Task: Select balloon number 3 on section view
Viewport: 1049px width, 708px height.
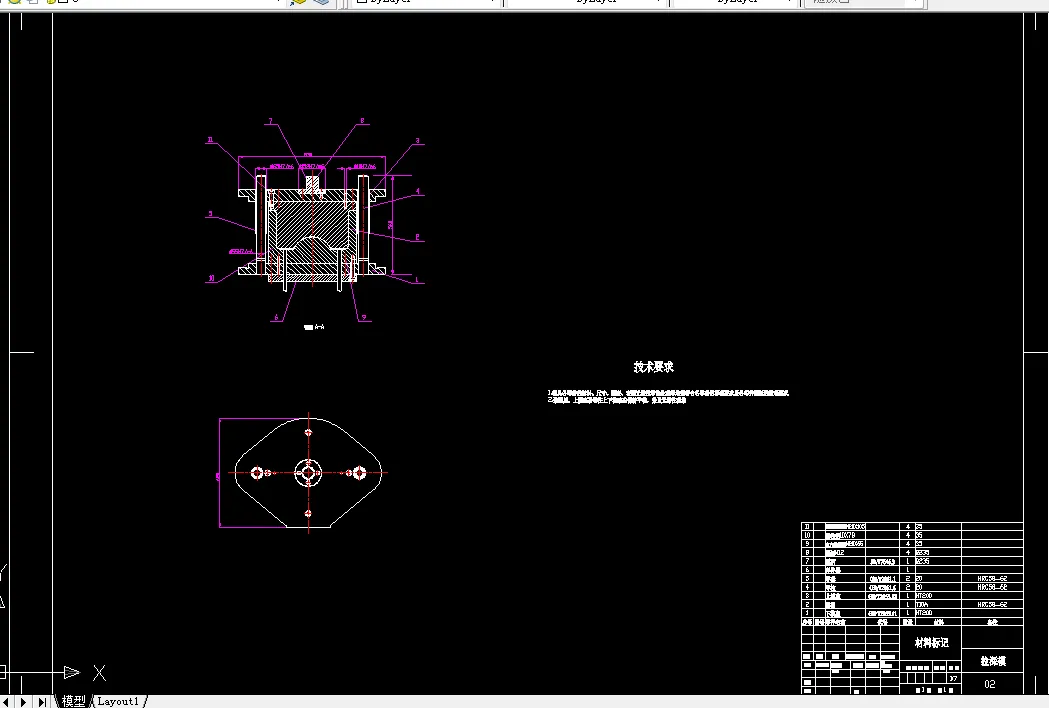Action: [x=417, y=141]
